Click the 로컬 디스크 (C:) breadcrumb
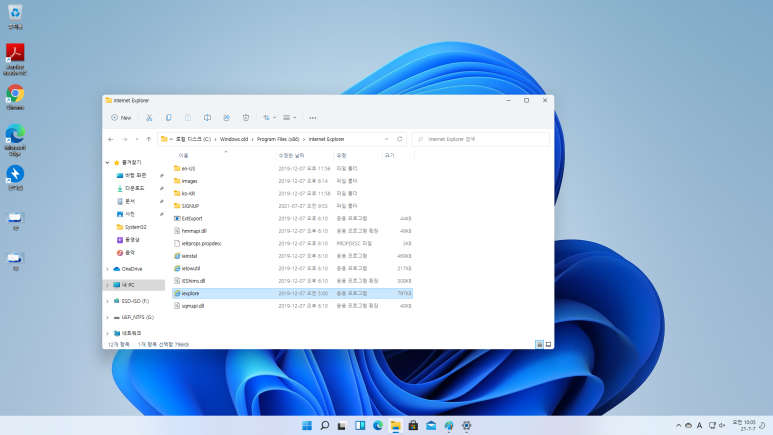 coord(193,140)
